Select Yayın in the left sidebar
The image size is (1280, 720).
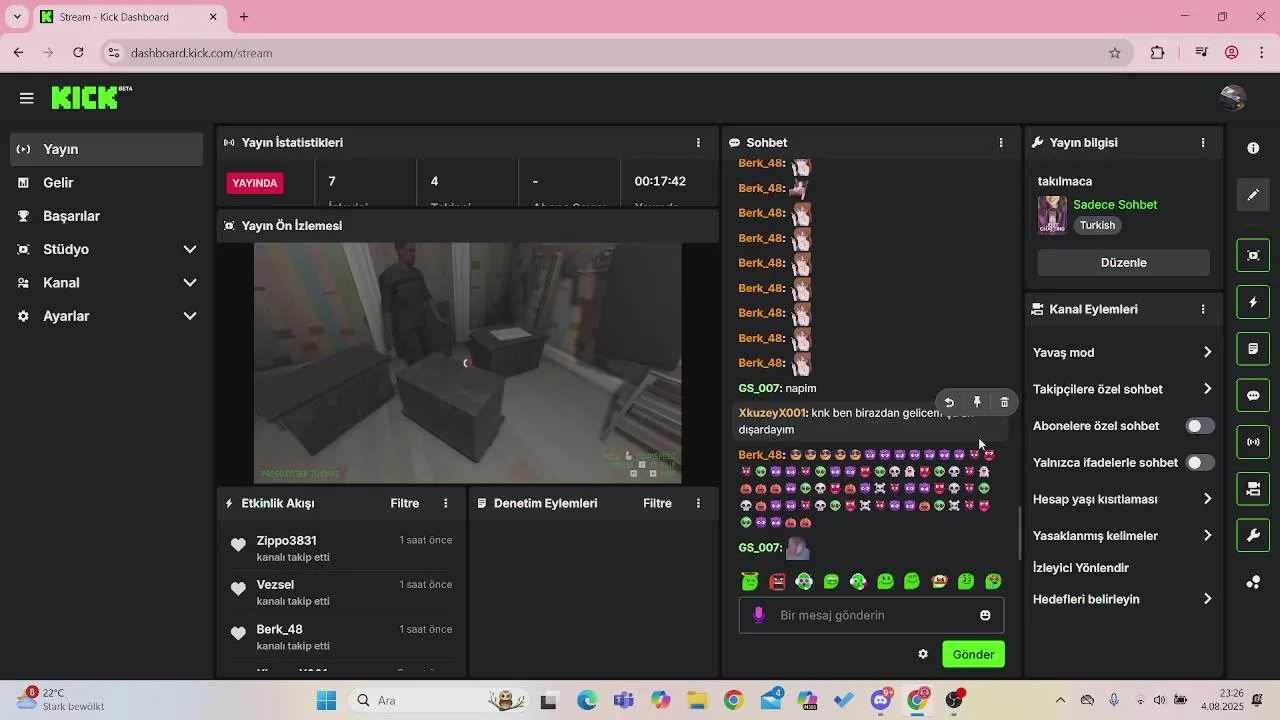pos(107,149)
